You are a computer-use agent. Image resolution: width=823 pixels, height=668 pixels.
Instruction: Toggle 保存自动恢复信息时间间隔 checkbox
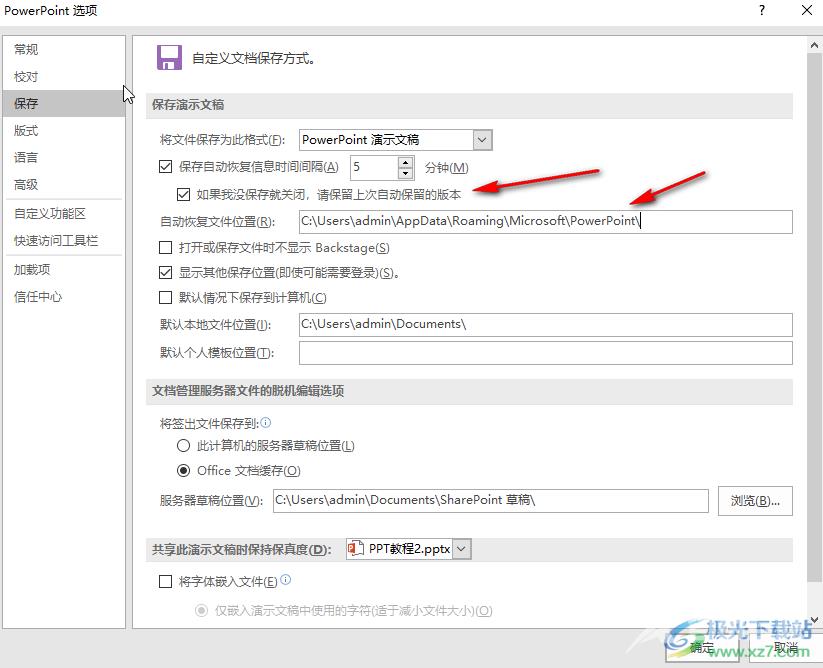[x=165, y=167]
